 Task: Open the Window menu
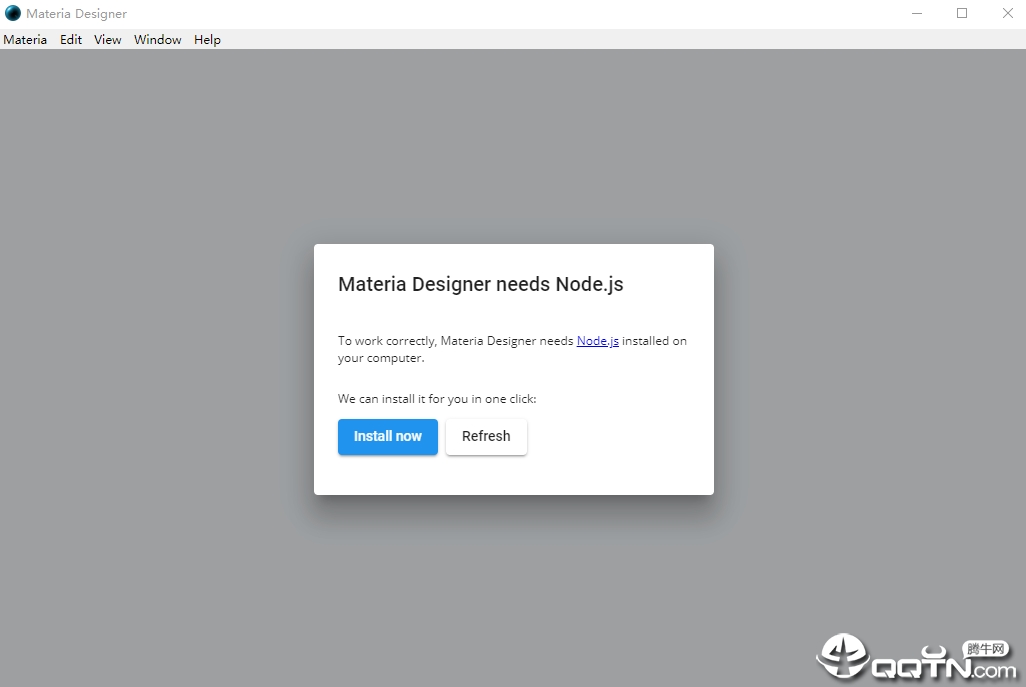158,39
